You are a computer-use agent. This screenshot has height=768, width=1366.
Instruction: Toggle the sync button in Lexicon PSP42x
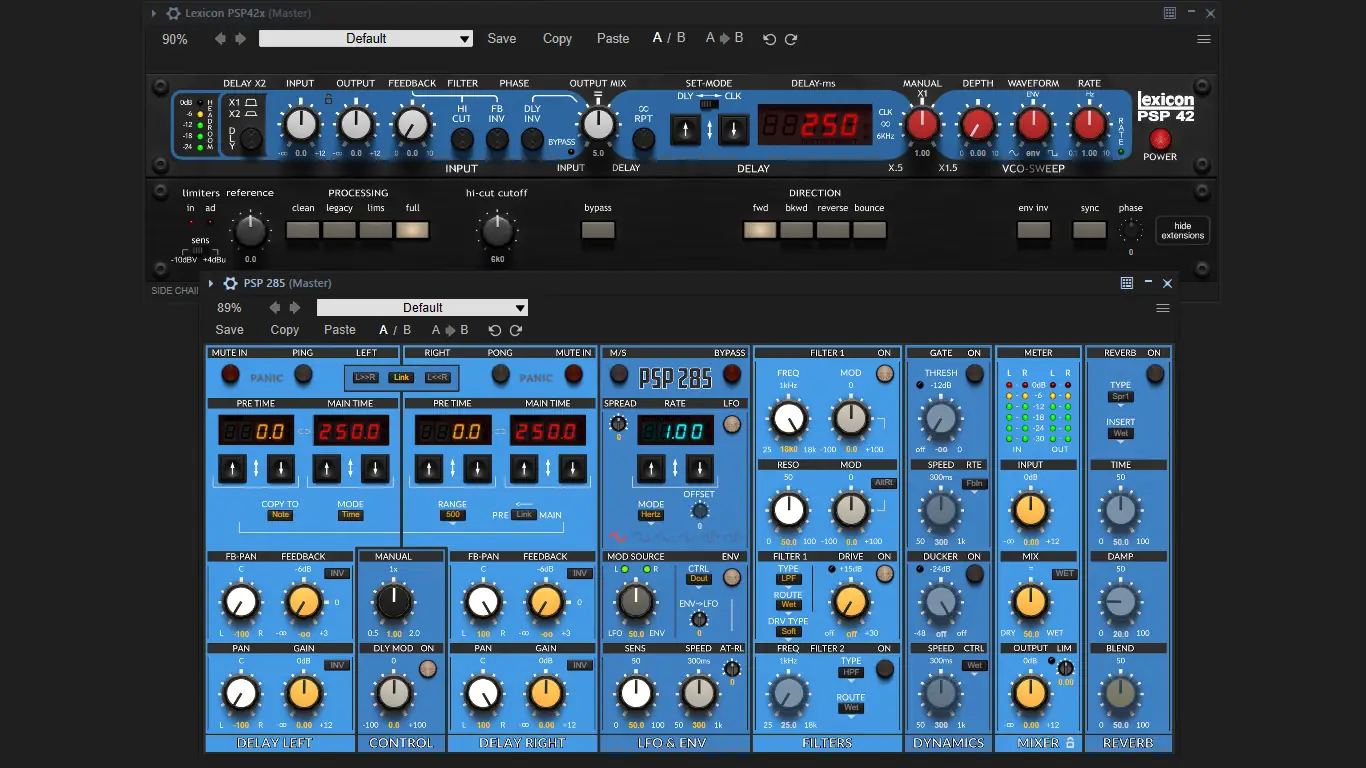click(x=1089, y=230)
